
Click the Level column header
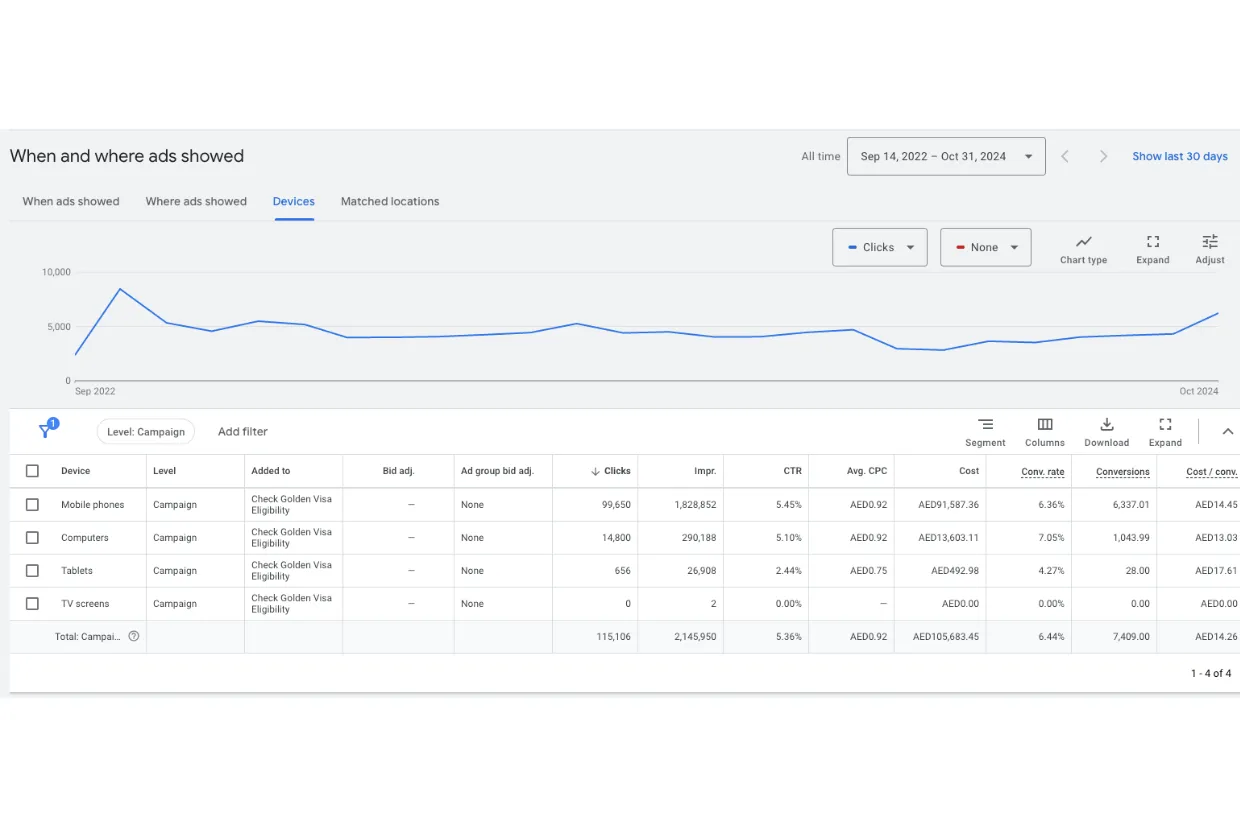[x=164, y=471]
